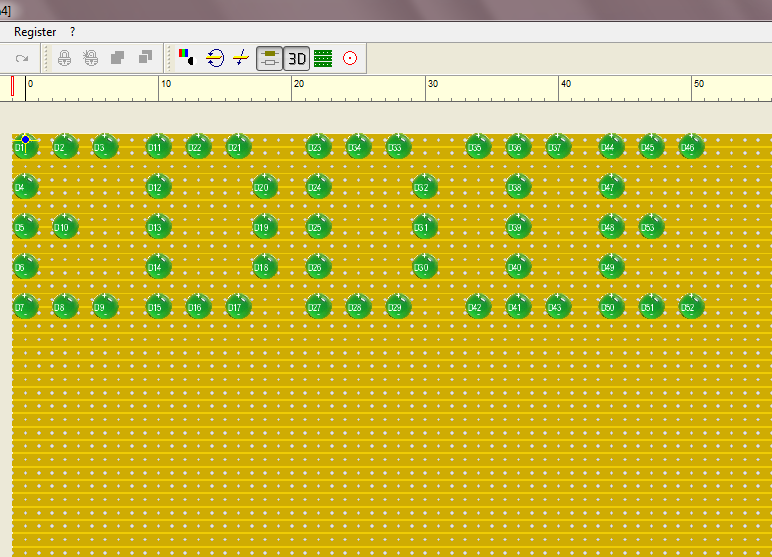Select LED D37 in the top row
772x557 pixels.
point(558,146)
